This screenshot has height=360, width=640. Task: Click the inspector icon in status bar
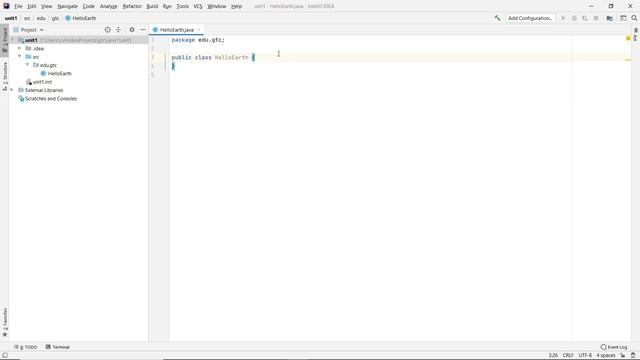633,355
